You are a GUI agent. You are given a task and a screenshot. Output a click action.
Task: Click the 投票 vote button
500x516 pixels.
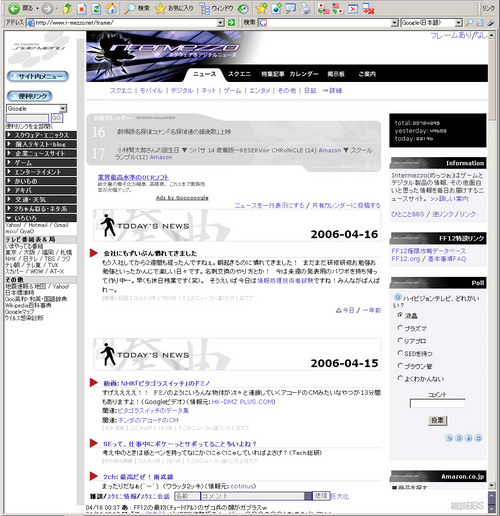(x=437, y=420)
